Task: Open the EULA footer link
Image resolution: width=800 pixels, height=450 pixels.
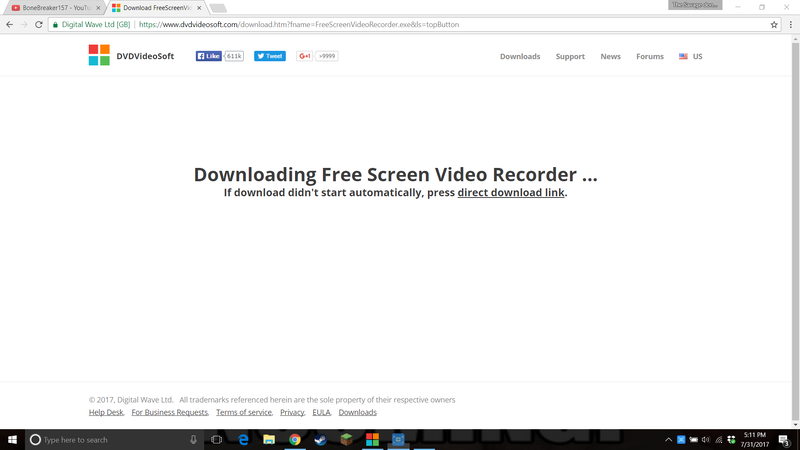Action: (321, 412)
